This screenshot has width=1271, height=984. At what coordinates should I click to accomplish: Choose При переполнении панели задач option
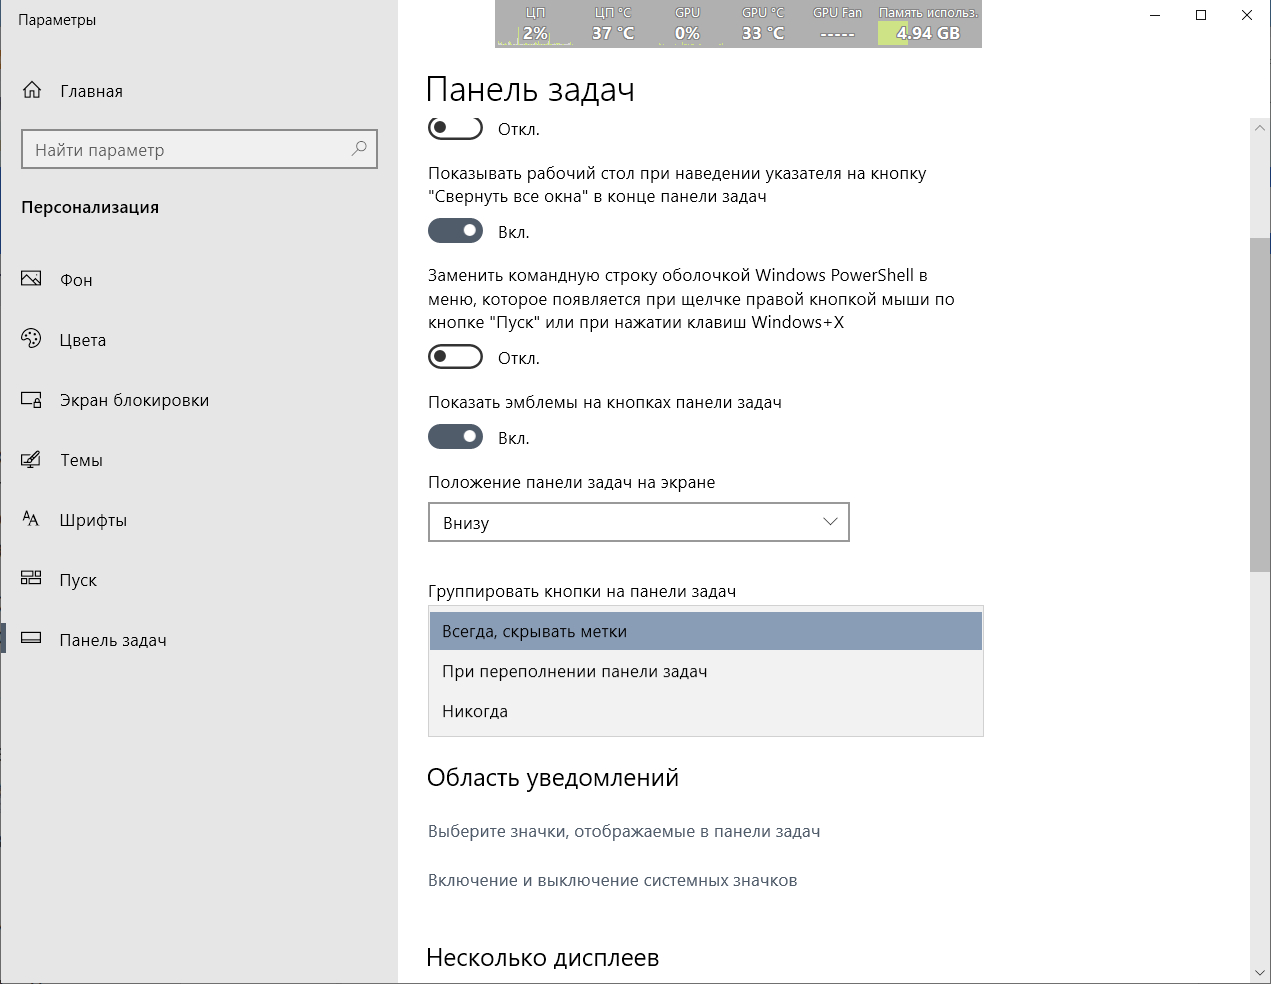coord(574,671)
